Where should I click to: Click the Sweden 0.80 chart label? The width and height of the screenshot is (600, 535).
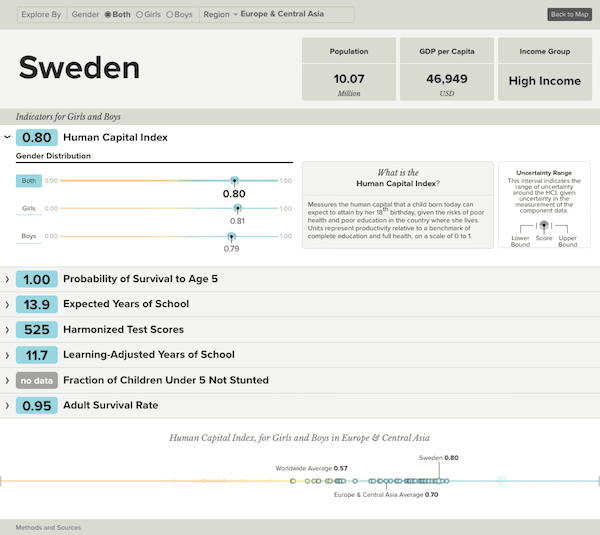[x=439, y=458]
